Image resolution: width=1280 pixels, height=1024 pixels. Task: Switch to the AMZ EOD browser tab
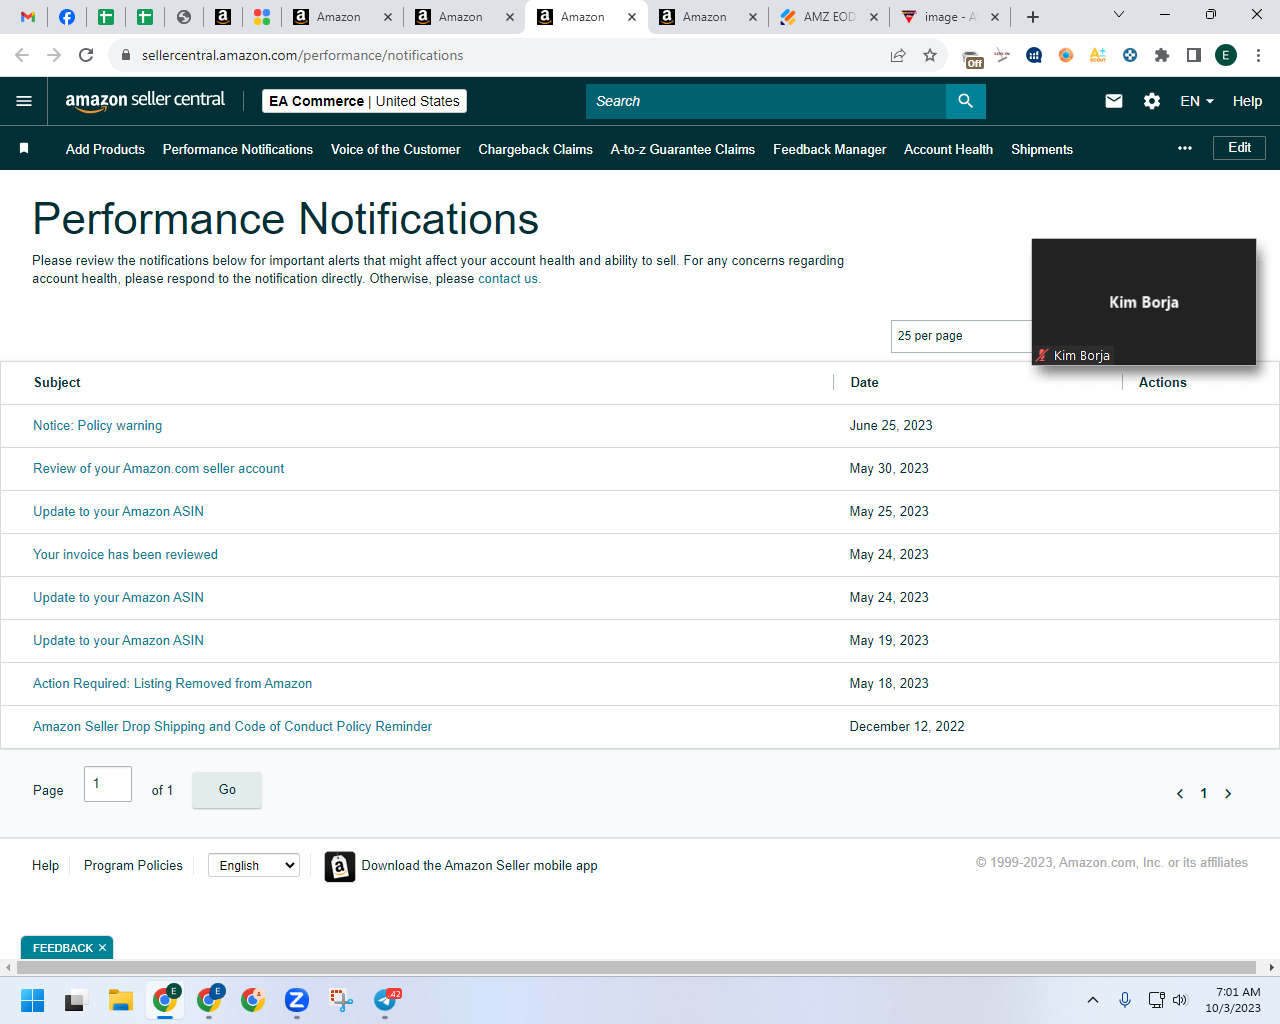pos(829,17)
